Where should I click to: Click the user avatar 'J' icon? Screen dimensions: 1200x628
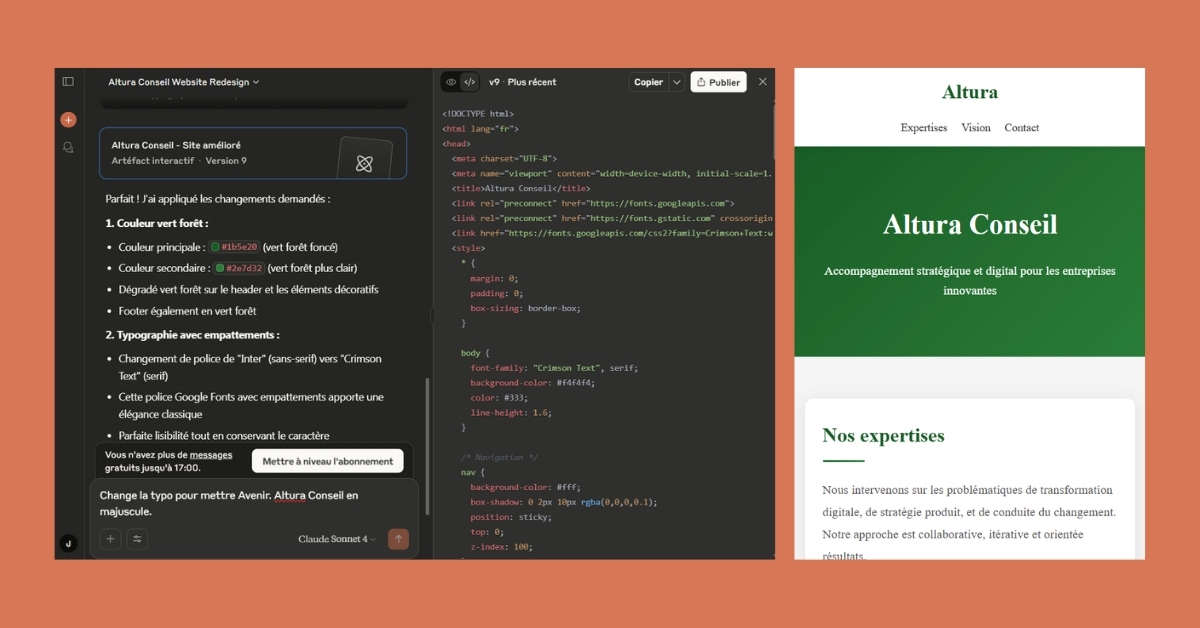click(68, 543)
